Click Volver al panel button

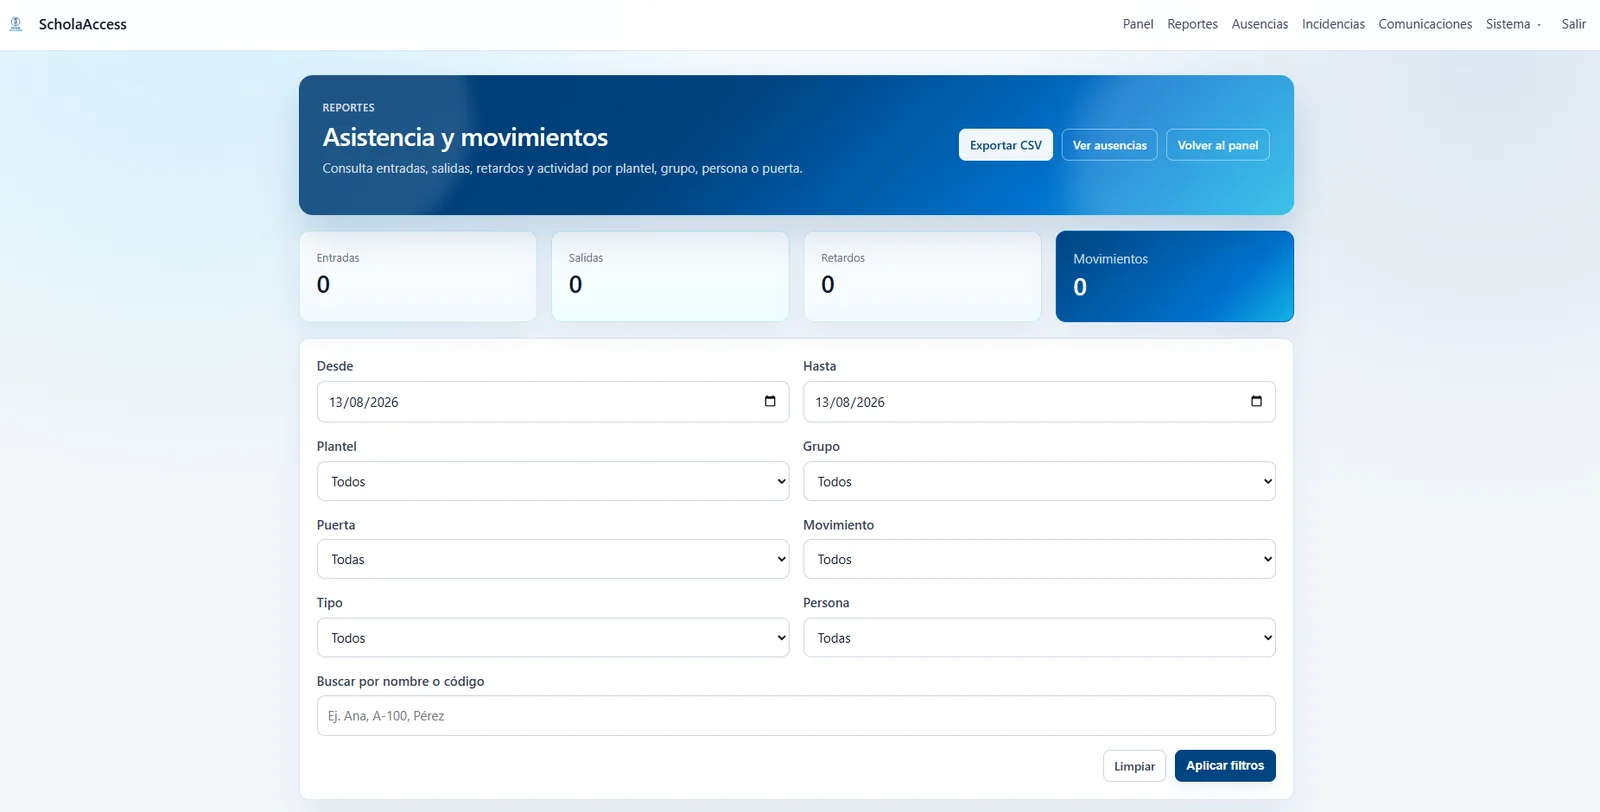click(1218, 145)
